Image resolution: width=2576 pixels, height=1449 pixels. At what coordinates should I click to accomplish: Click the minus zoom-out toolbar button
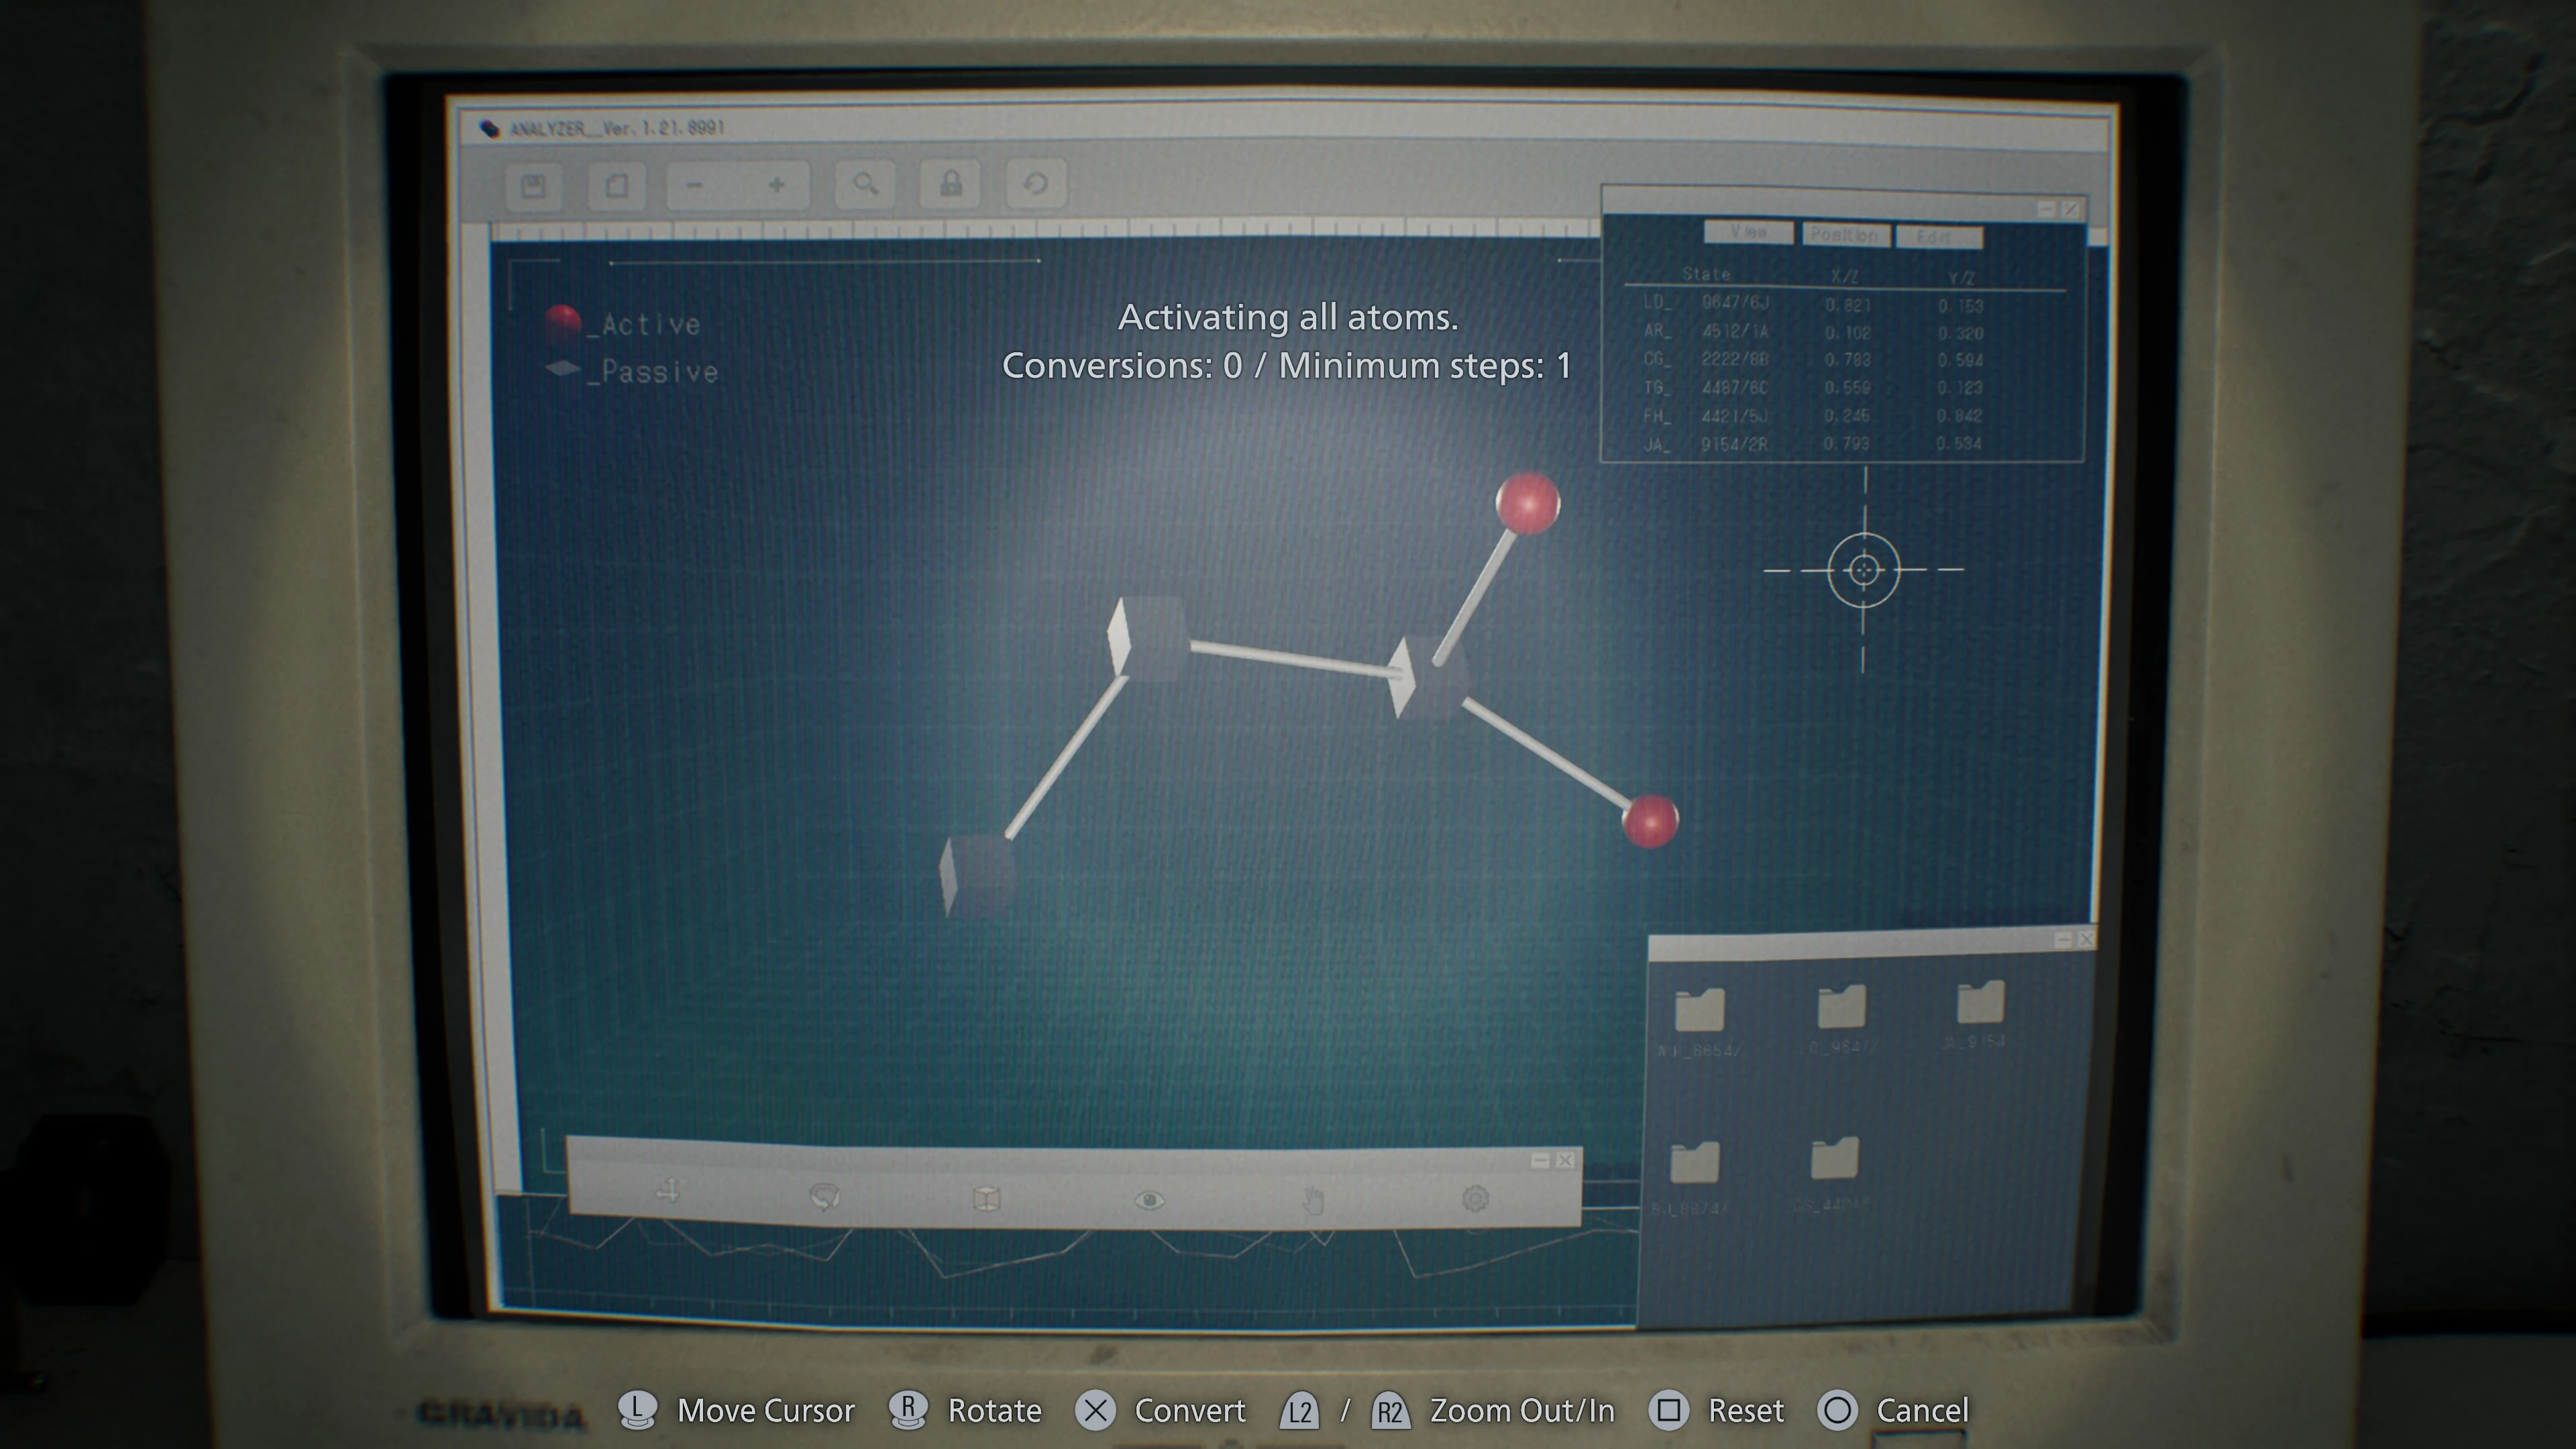click(695, 185)
